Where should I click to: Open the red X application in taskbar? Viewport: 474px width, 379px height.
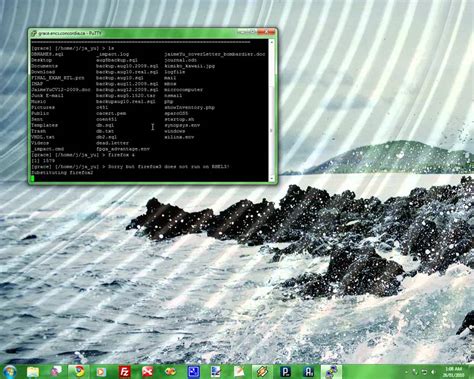[147, 372]
